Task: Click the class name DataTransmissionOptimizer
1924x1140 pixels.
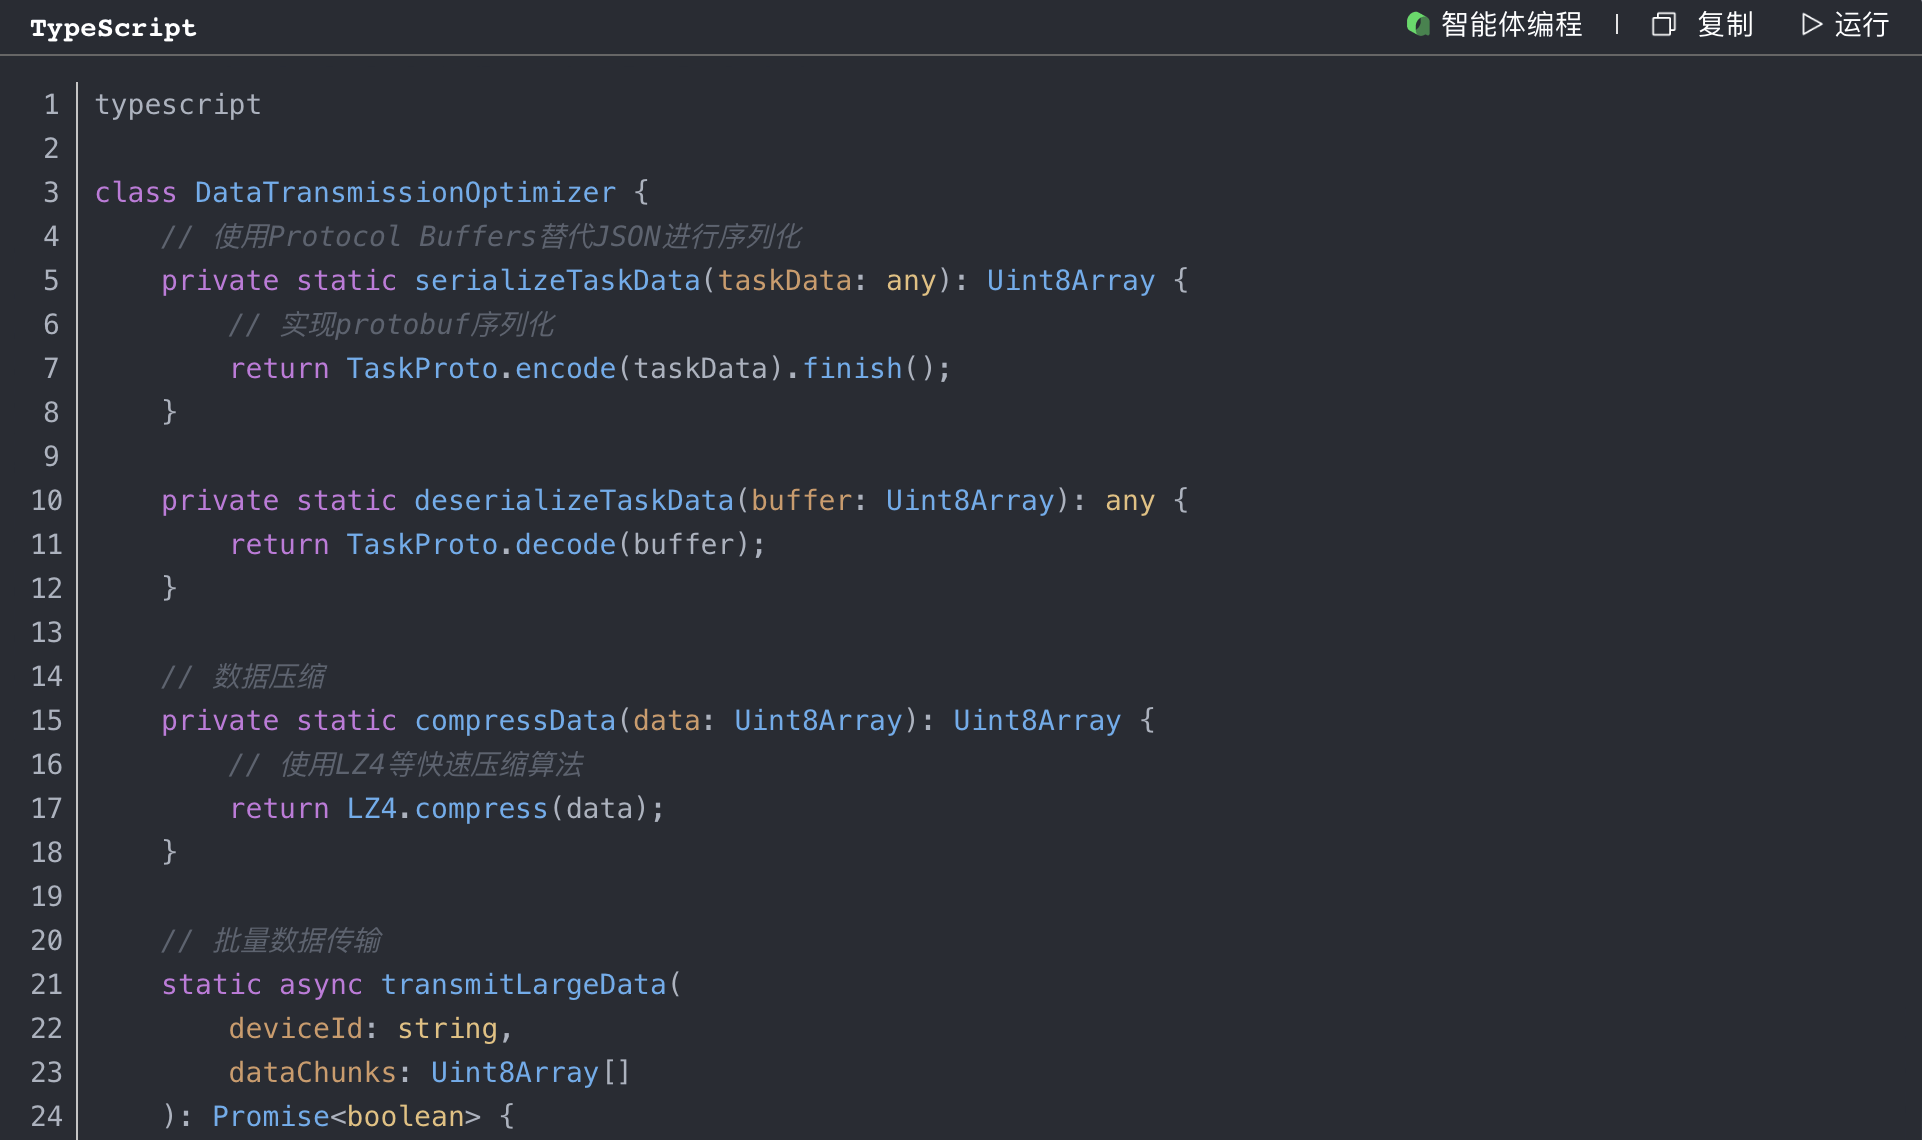Action: [x=405, y=192]
